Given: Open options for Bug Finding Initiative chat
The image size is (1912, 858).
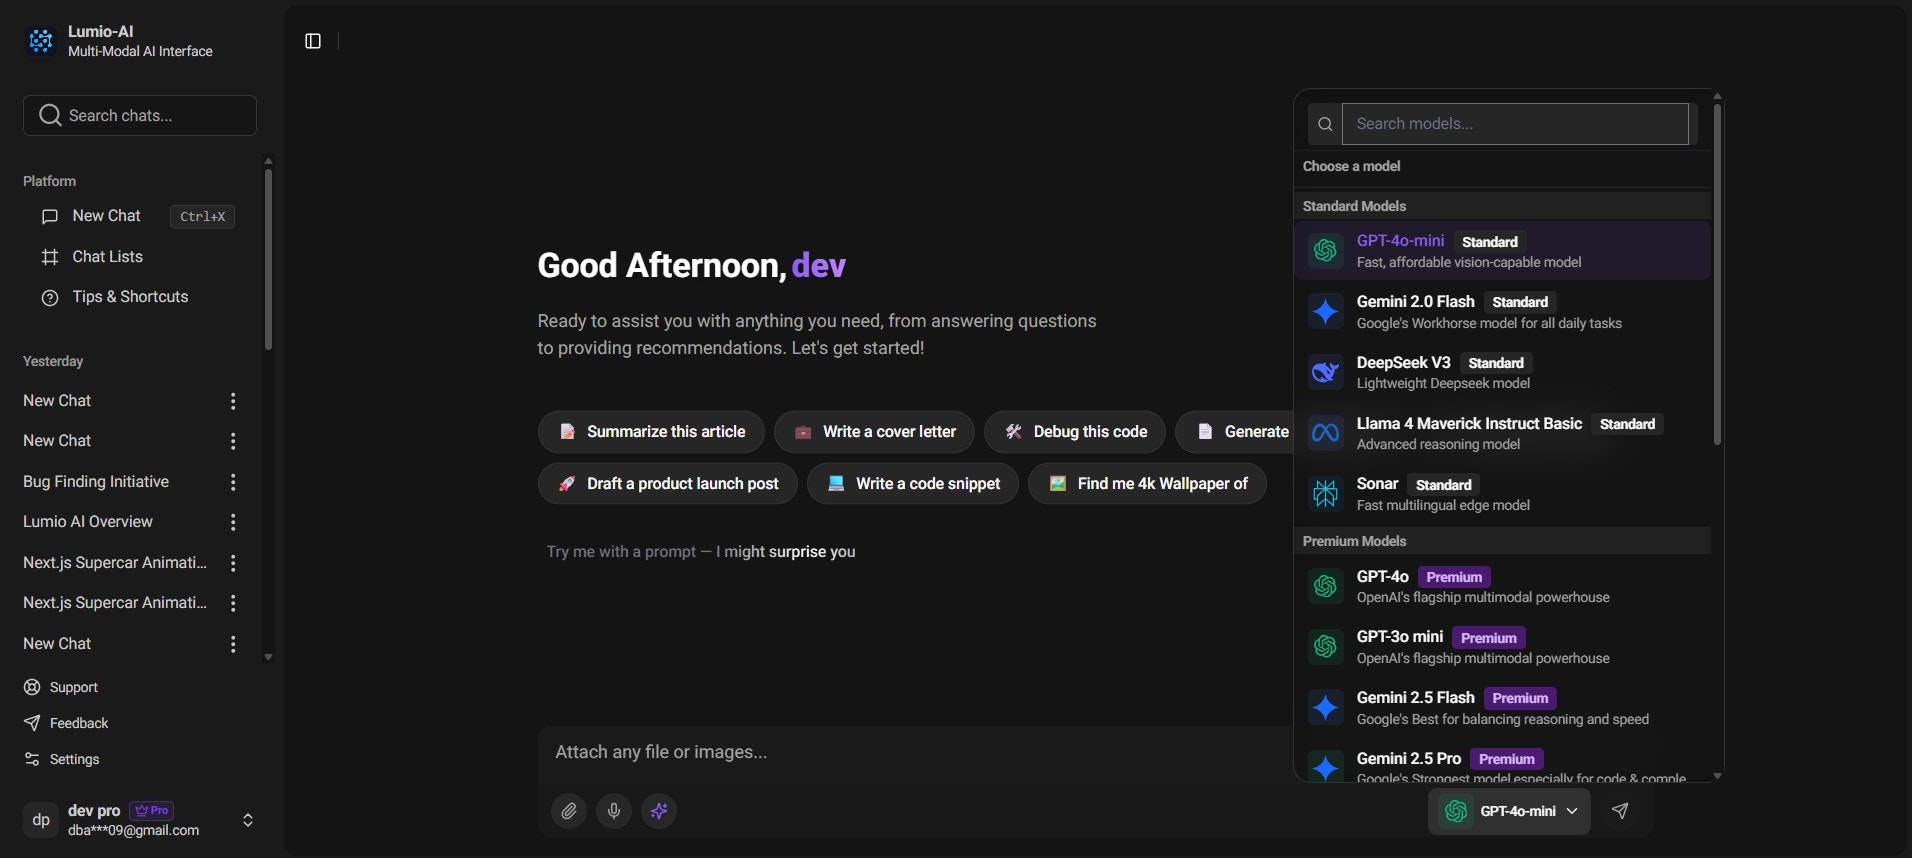Looking at the screenshot, I should [233, 482].
